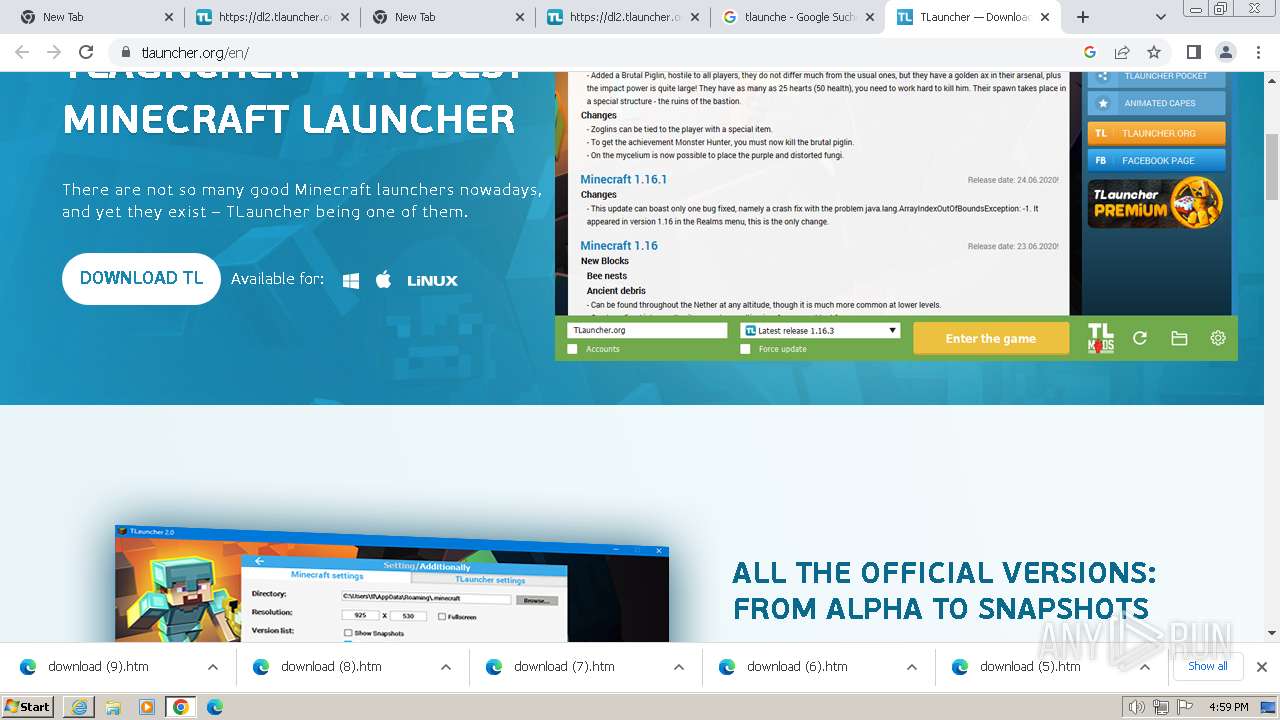The width and height of the screenshot is (1280, 720).
Task: Open media player taskbar icon
Action: (147, 707)
